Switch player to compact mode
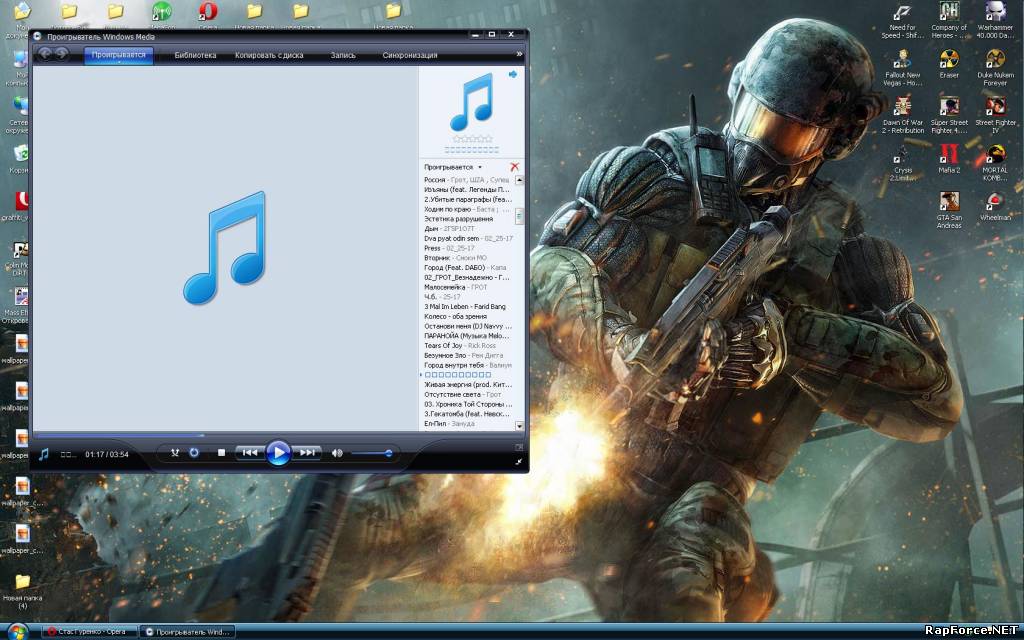The image size is (1024, 640). [519, 462]
